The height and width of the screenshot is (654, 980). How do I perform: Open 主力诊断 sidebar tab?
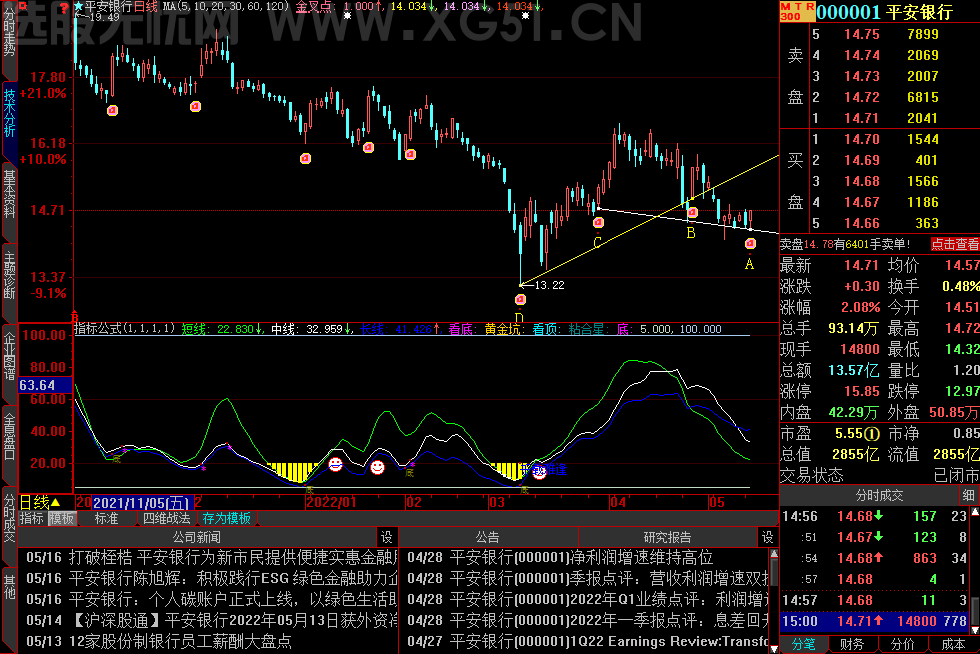point(9,275)
